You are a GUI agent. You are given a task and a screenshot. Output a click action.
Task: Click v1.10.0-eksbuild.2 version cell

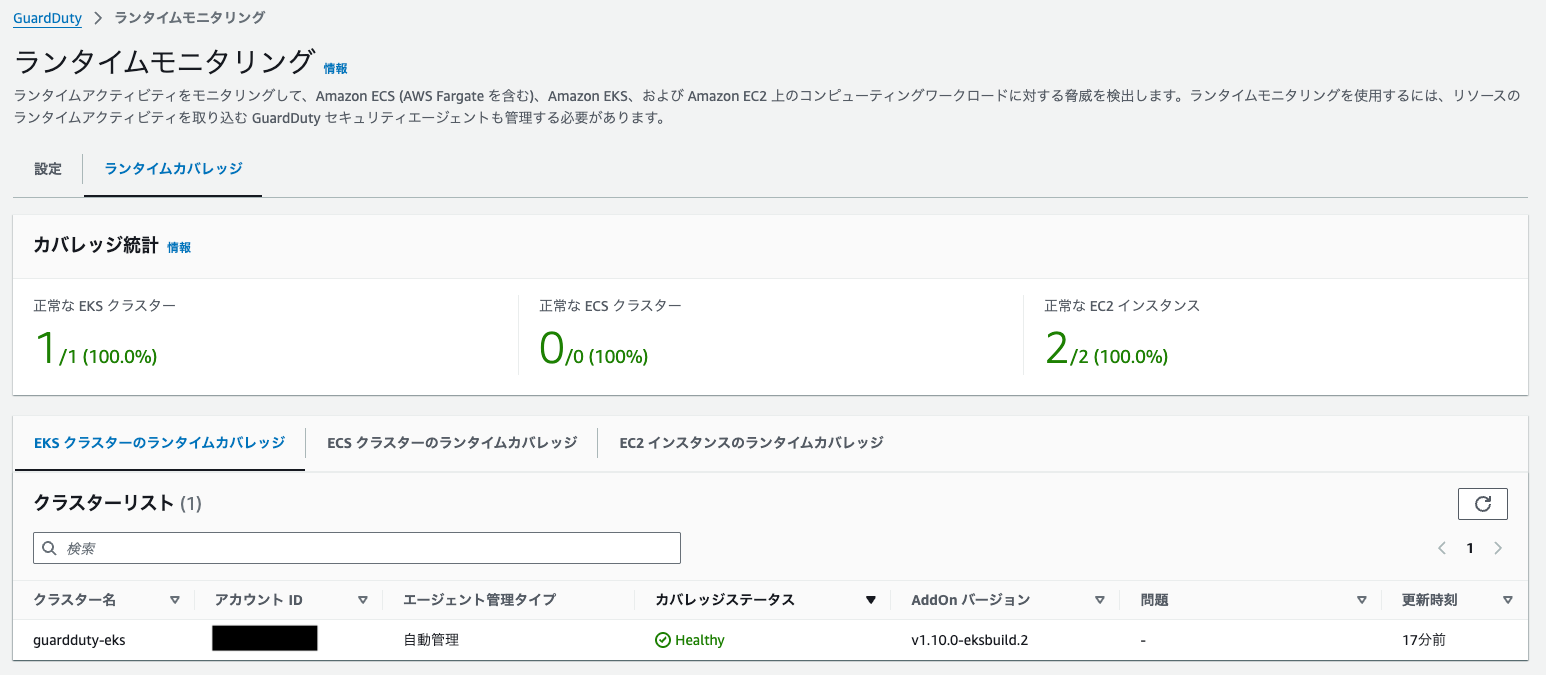point(970,640)
